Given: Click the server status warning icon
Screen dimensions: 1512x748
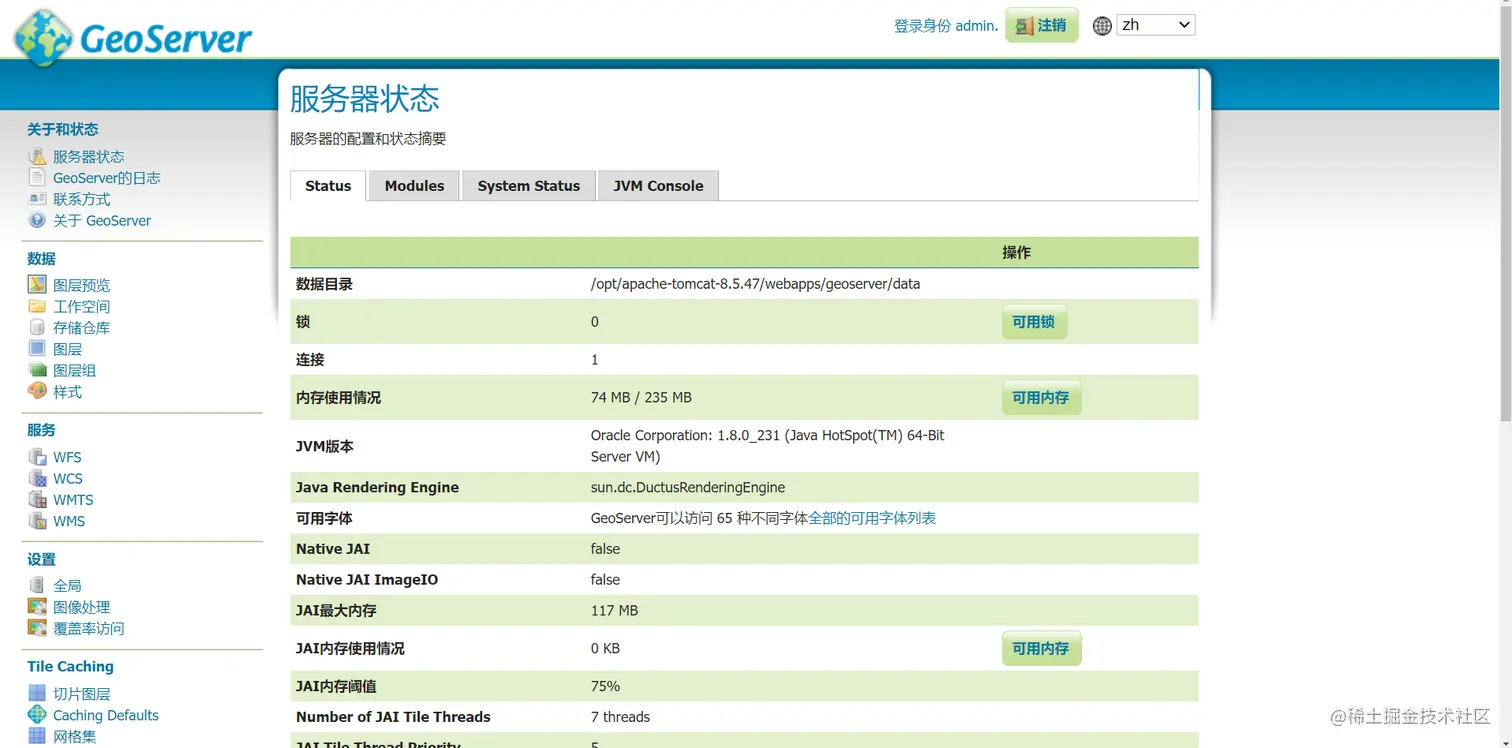Looking at the screenshot, I should [x=37, y=157].
